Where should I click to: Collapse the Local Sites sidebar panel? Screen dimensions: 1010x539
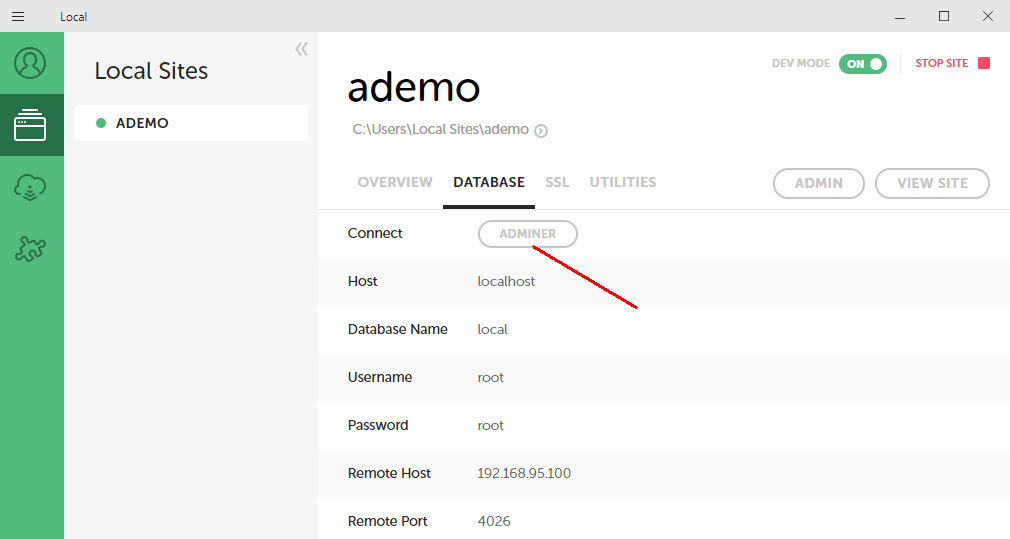[301, 49]
